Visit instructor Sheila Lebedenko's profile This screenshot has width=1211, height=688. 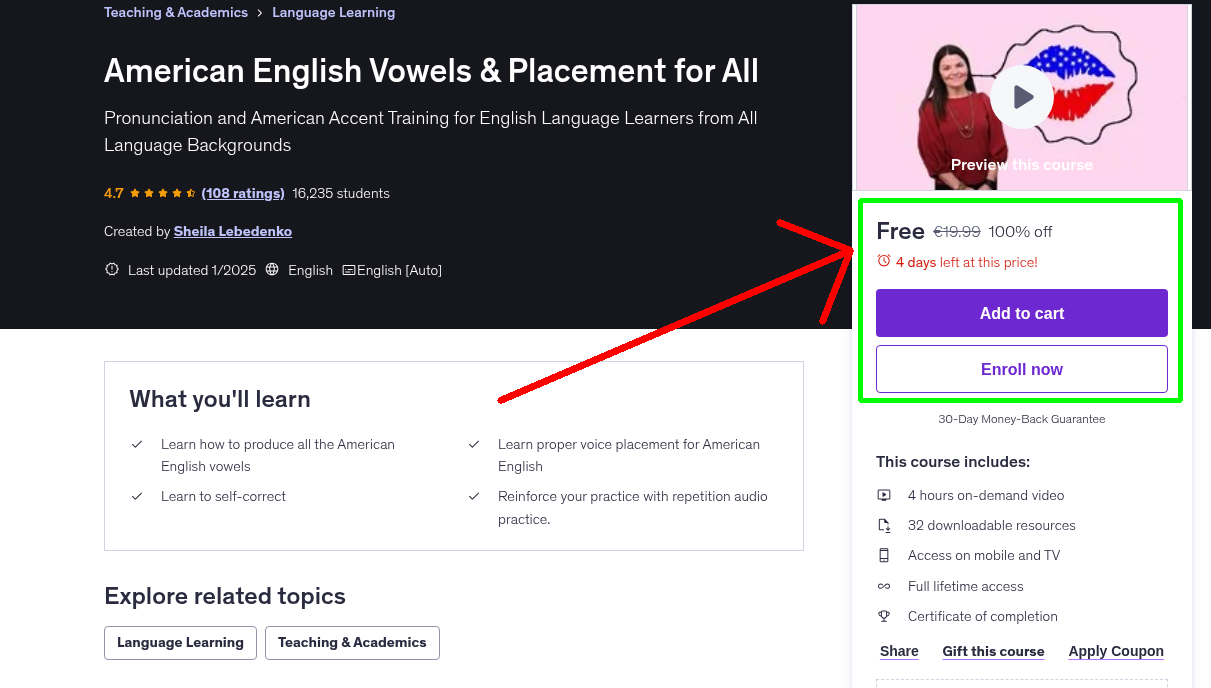233,231
